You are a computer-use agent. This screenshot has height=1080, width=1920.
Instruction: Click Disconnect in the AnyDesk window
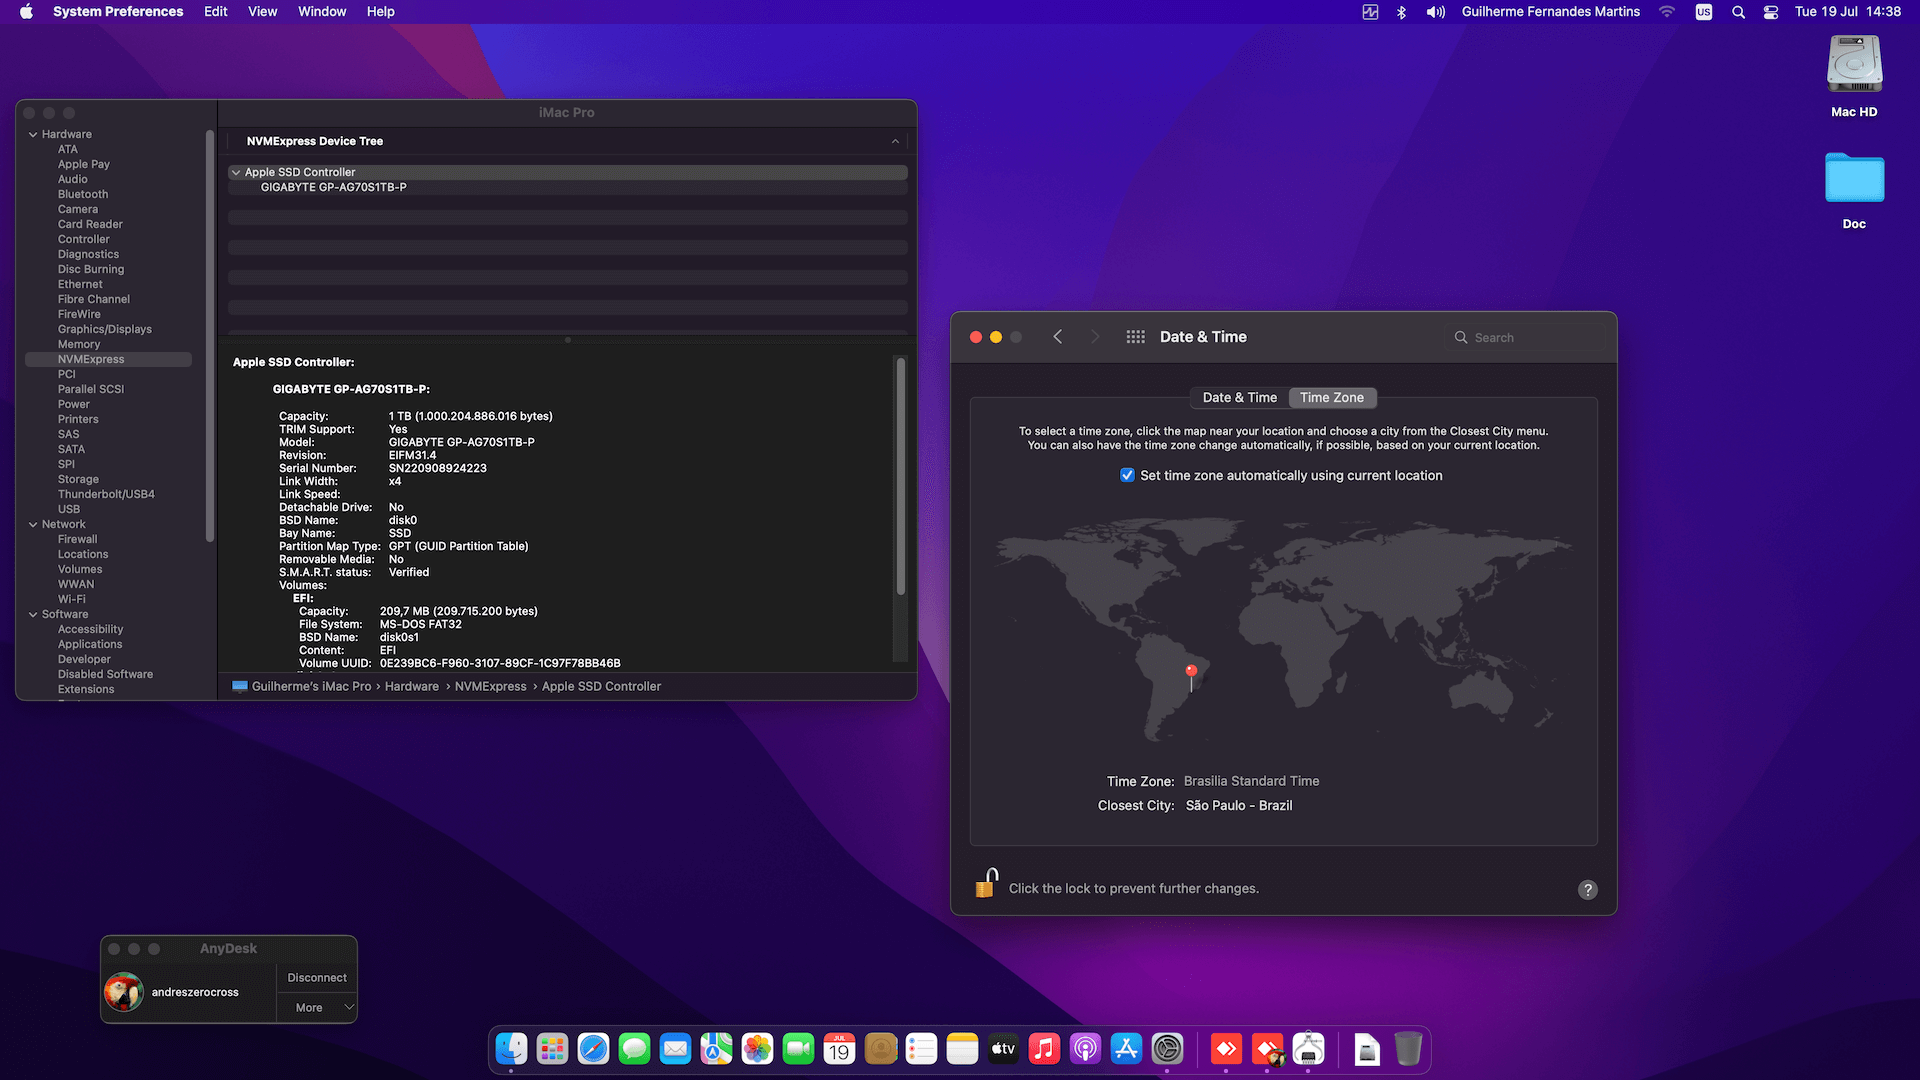tap(317, 978)
